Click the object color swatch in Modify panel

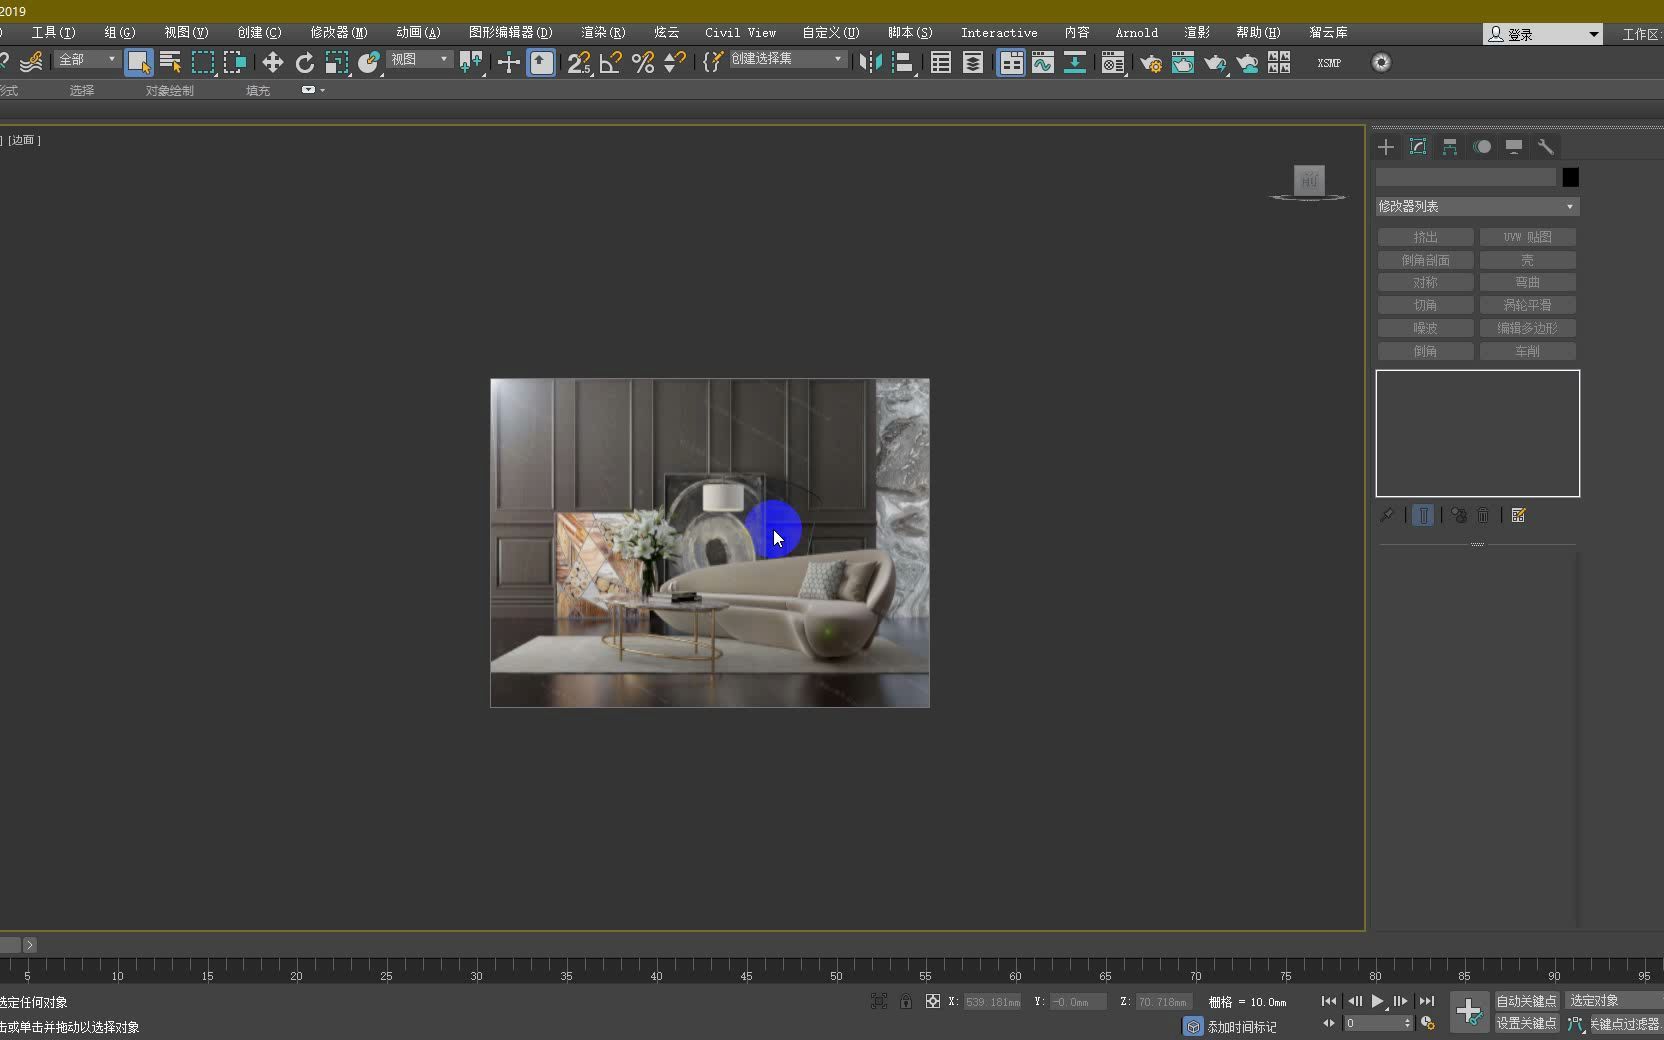(1569, 177)
